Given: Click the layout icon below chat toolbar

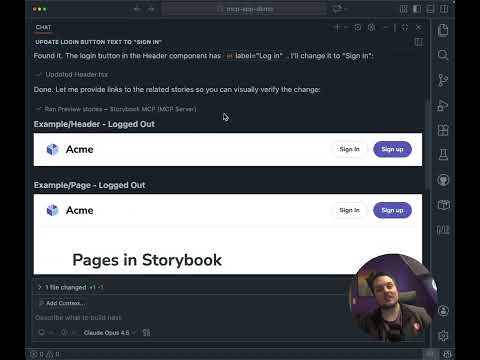Looking at the screenshot, I should (419, 42).
